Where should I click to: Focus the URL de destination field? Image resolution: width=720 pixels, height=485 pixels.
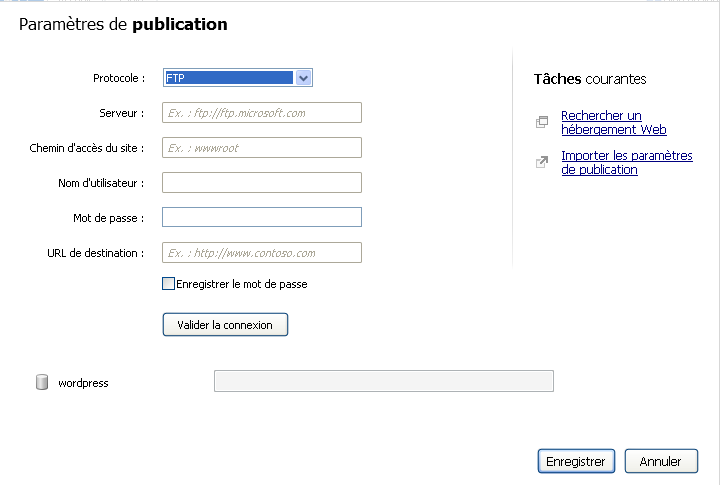261,253
